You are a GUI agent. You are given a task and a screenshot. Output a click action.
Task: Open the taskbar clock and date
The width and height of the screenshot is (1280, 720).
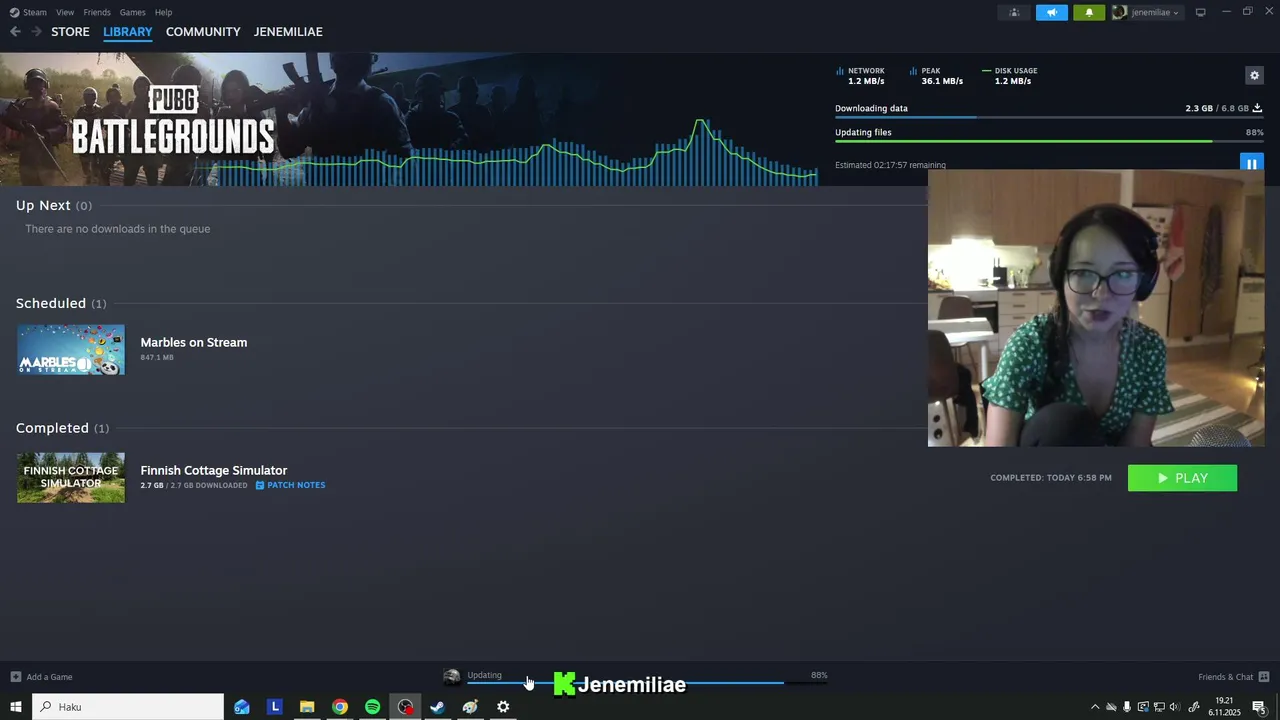[x=1224, y=707]
